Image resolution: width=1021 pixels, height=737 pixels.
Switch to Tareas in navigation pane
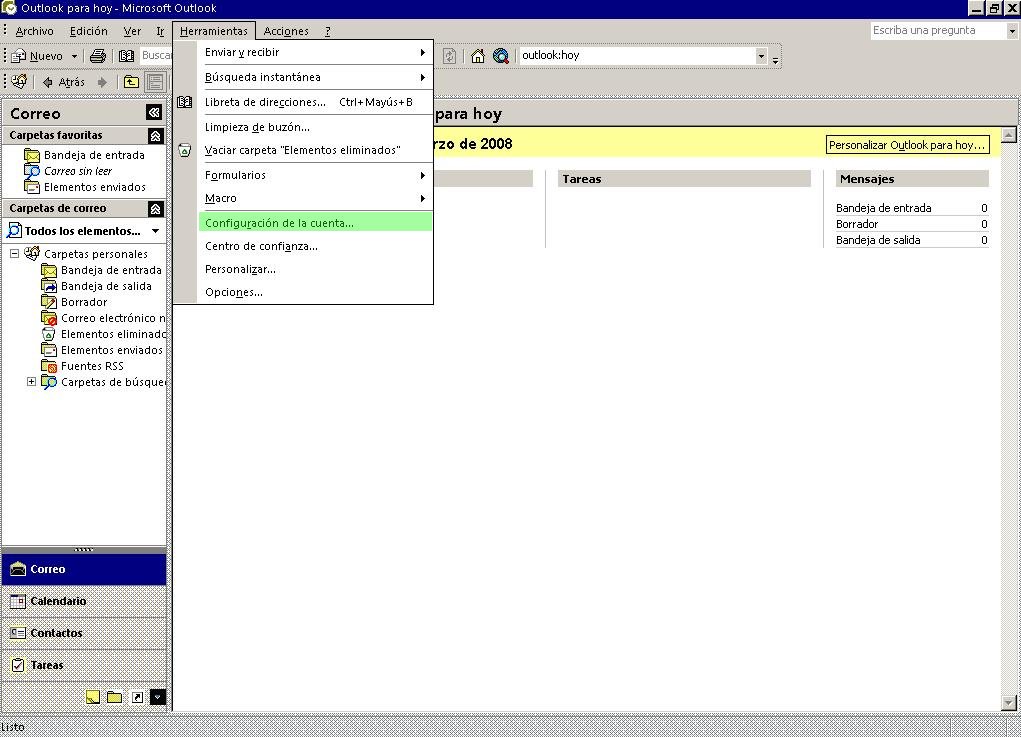coord(84,665)
